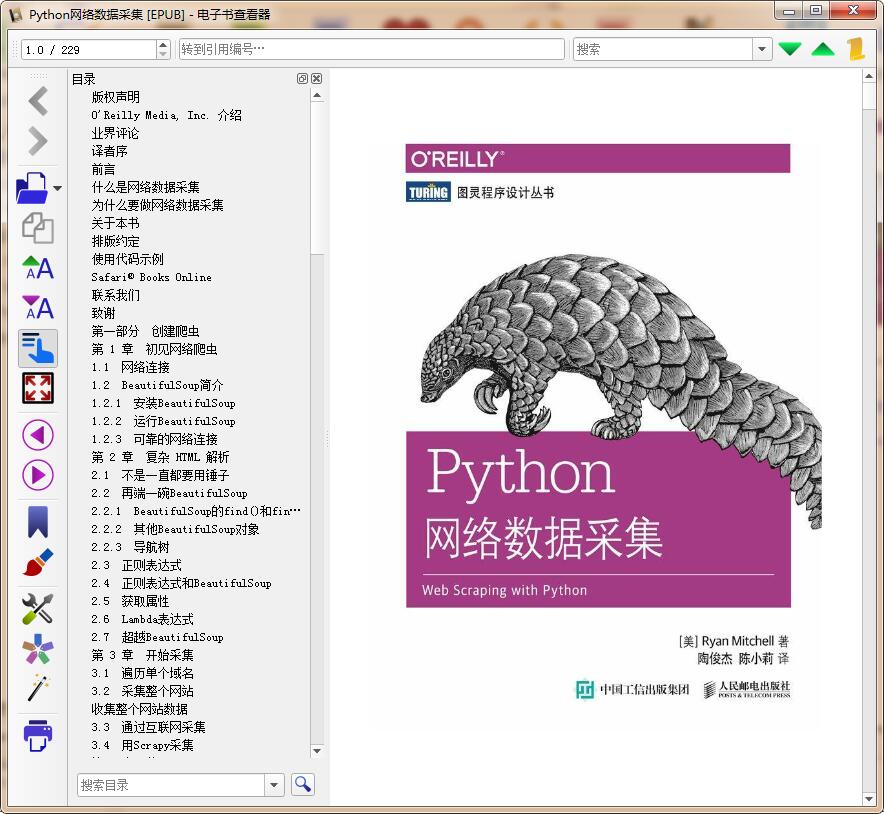884x814 pixels.
Task: Toggle the Table of Contents panel icon
Action: coord(38,348)
